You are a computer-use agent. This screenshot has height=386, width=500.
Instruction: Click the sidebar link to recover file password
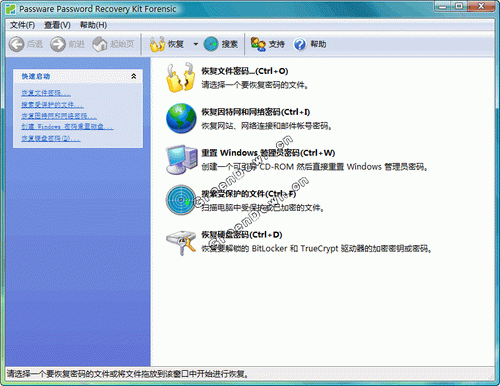tap(46, 93)
